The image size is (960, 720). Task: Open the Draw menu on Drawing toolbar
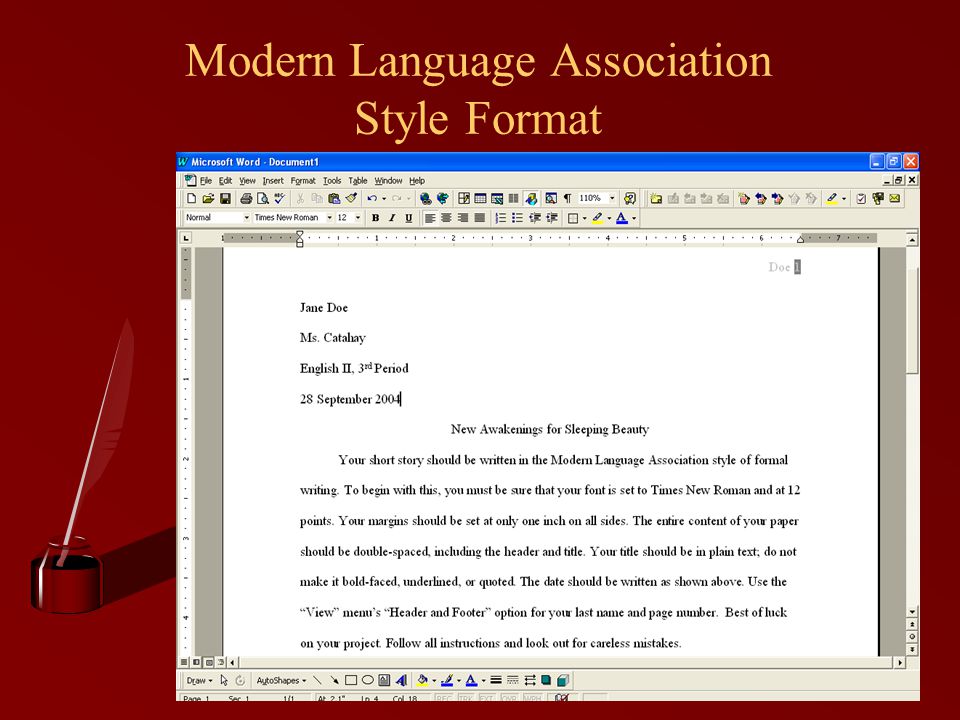coord(200,680)
